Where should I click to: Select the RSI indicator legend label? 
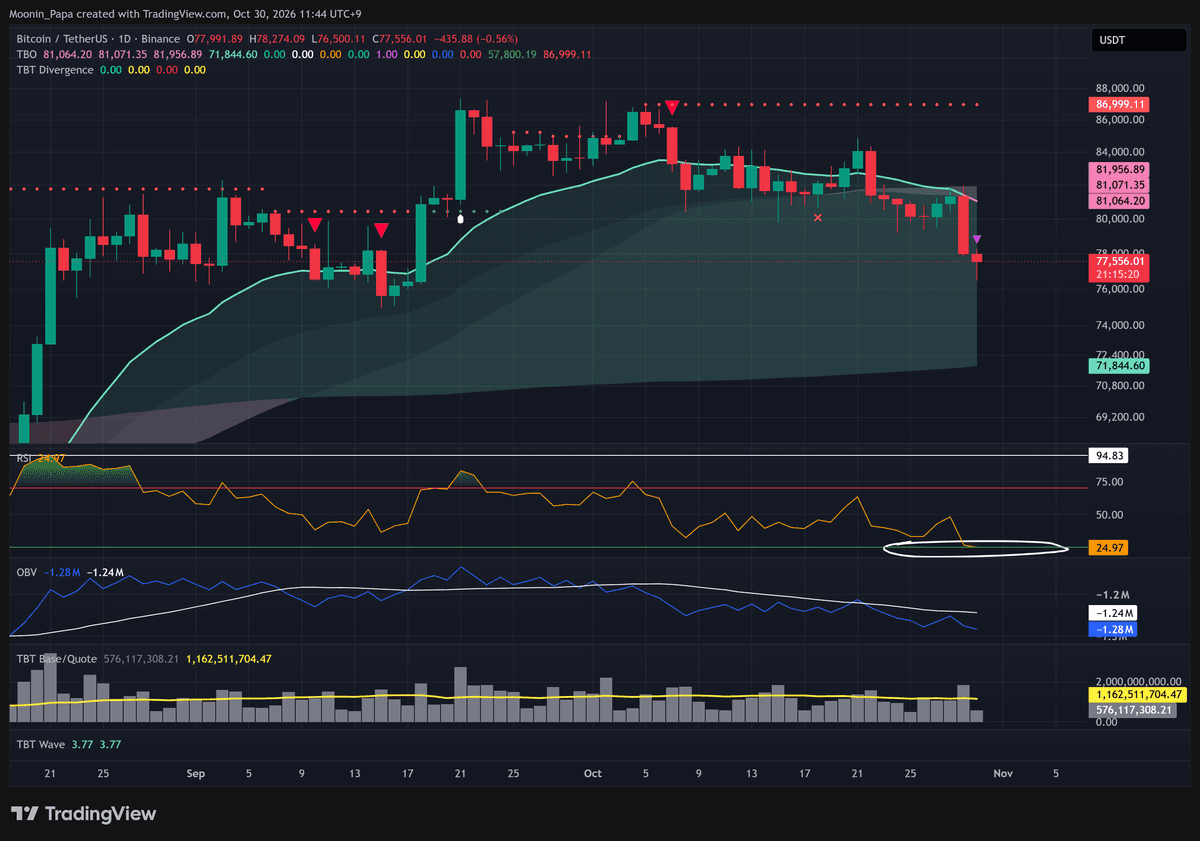[24, 458]
